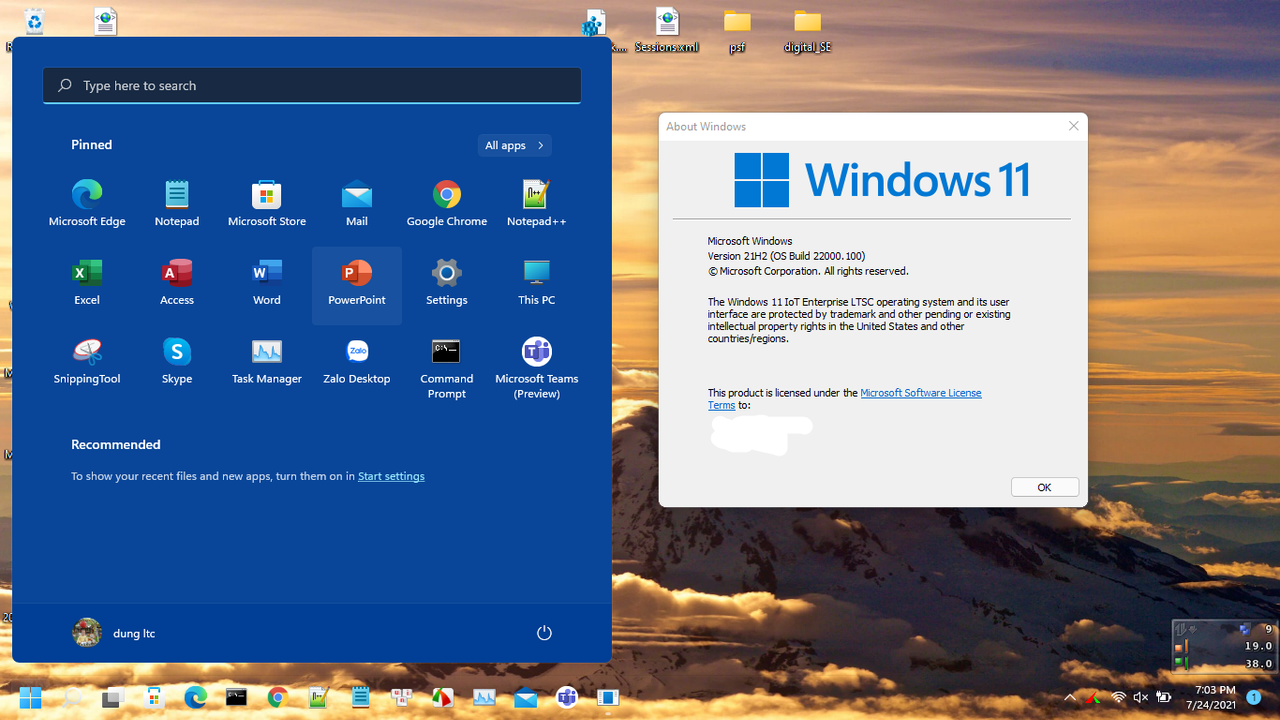The image size is (1280, 720).
Task: Click the red-green tray application icon
Action: pos(1094,697)
